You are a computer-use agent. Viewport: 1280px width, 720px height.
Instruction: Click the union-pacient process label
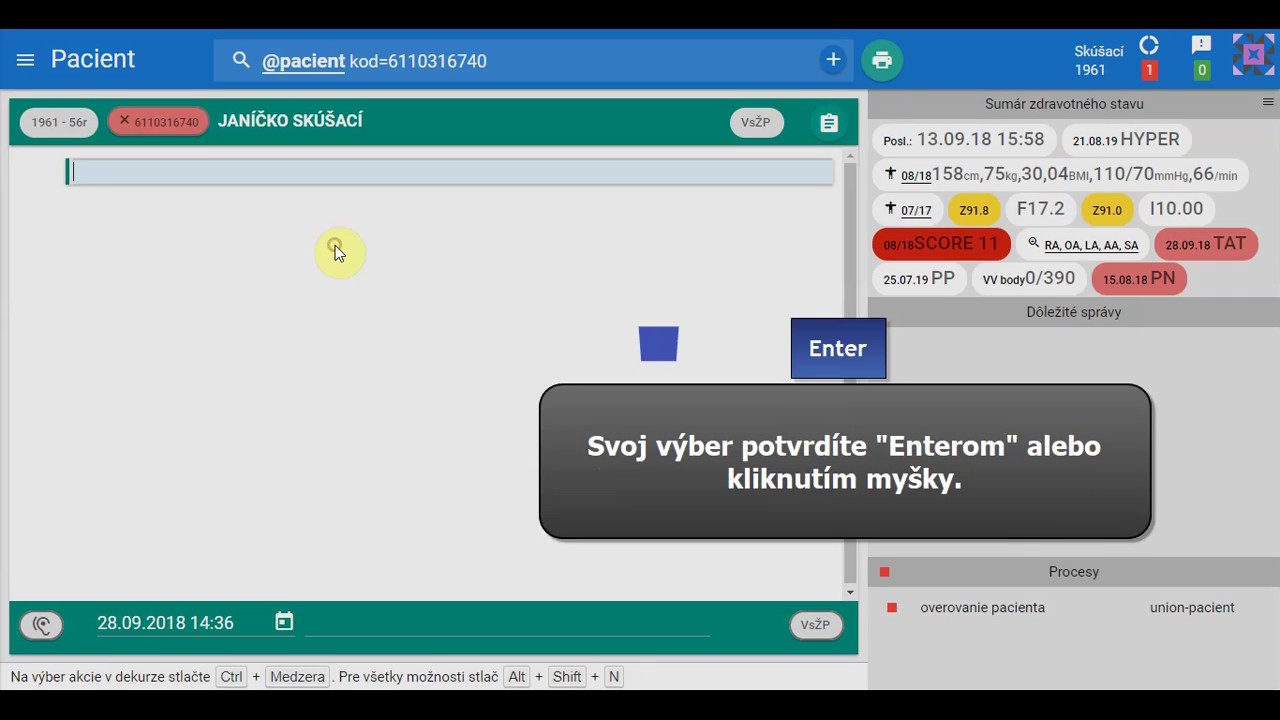pyautogui.click(x=1192, y=607)
